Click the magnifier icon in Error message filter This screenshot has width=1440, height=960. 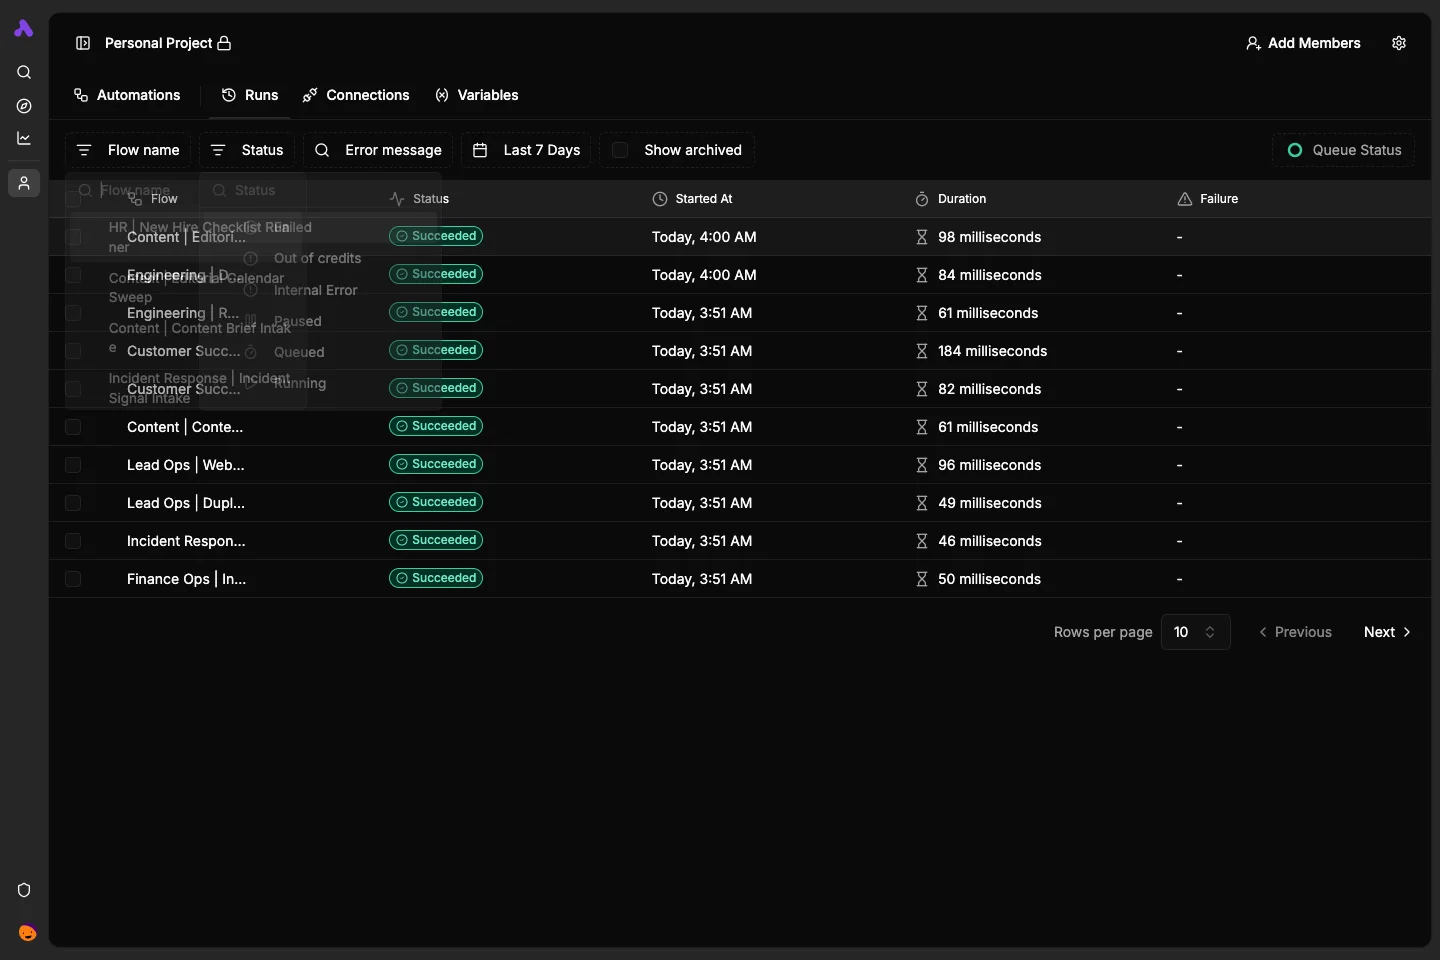(x=322, y=150)
